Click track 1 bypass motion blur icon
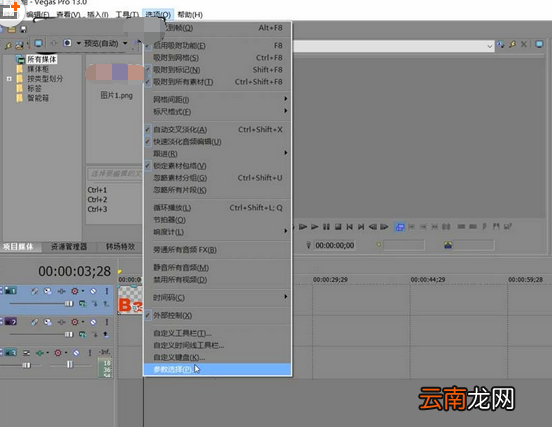 pos(34,291)
